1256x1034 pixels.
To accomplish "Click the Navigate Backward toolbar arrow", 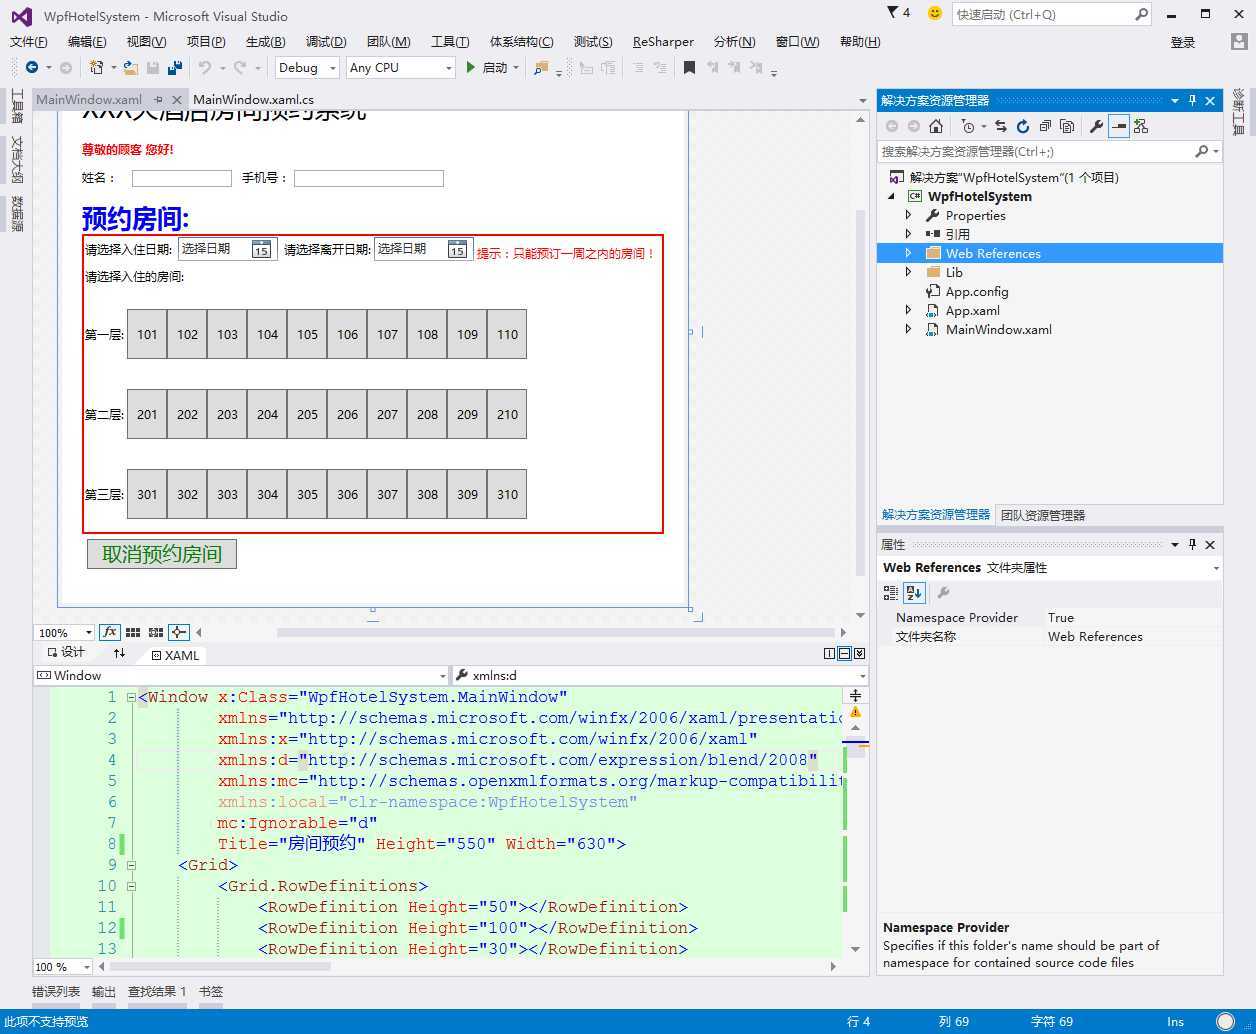I will coord(32,67).
